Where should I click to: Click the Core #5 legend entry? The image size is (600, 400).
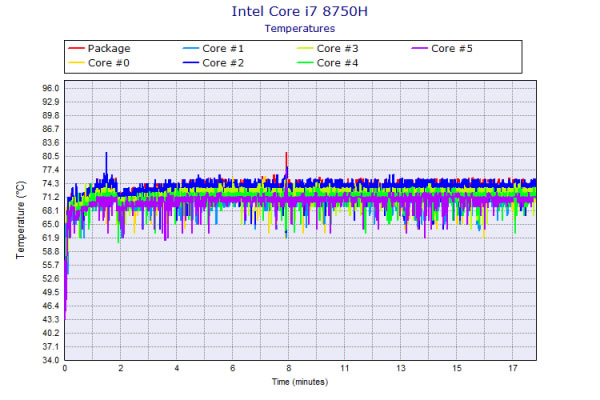[x=442, y=49]
